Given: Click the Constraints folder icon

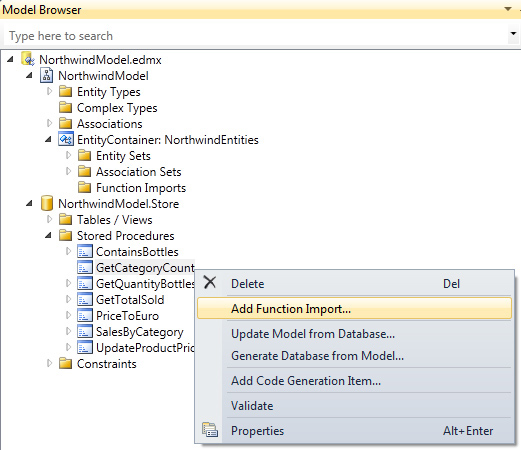Looking at the screenshot, I should [x=65, y=363].
